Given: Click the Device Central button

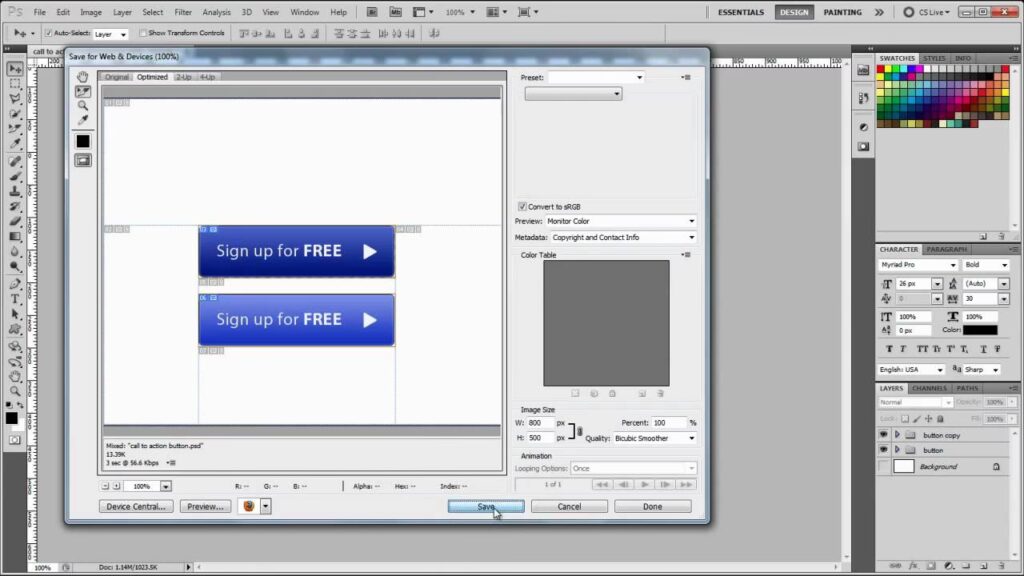Looking at the screenshot, I should (136, 506).
